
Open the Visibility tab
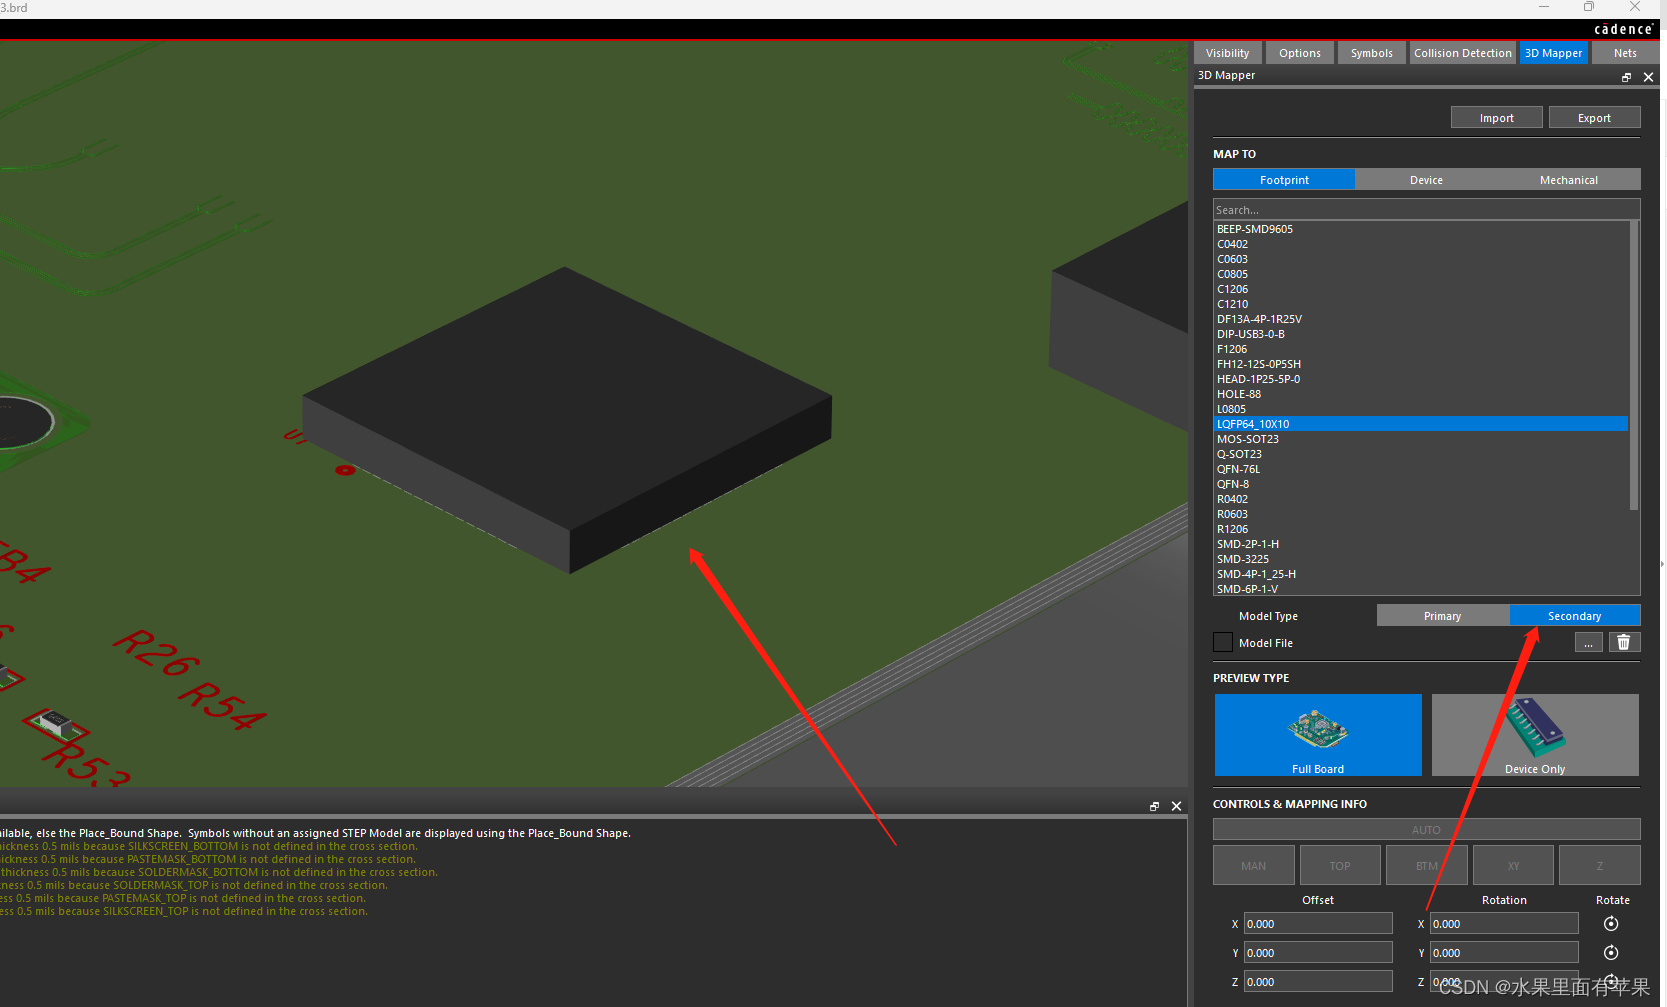pos(1227,53)
